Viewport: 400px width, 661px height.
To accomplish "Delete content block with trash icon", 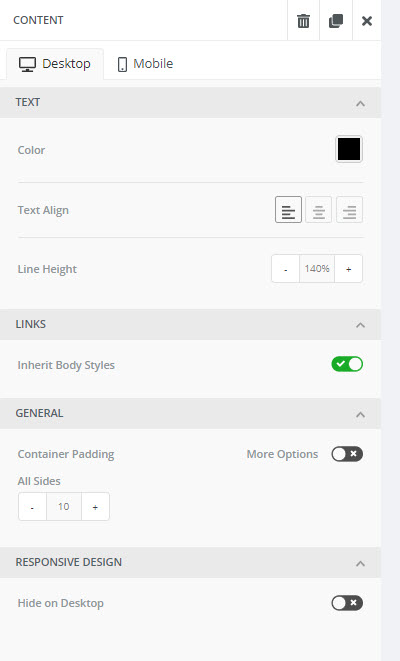I will (303, 20).
